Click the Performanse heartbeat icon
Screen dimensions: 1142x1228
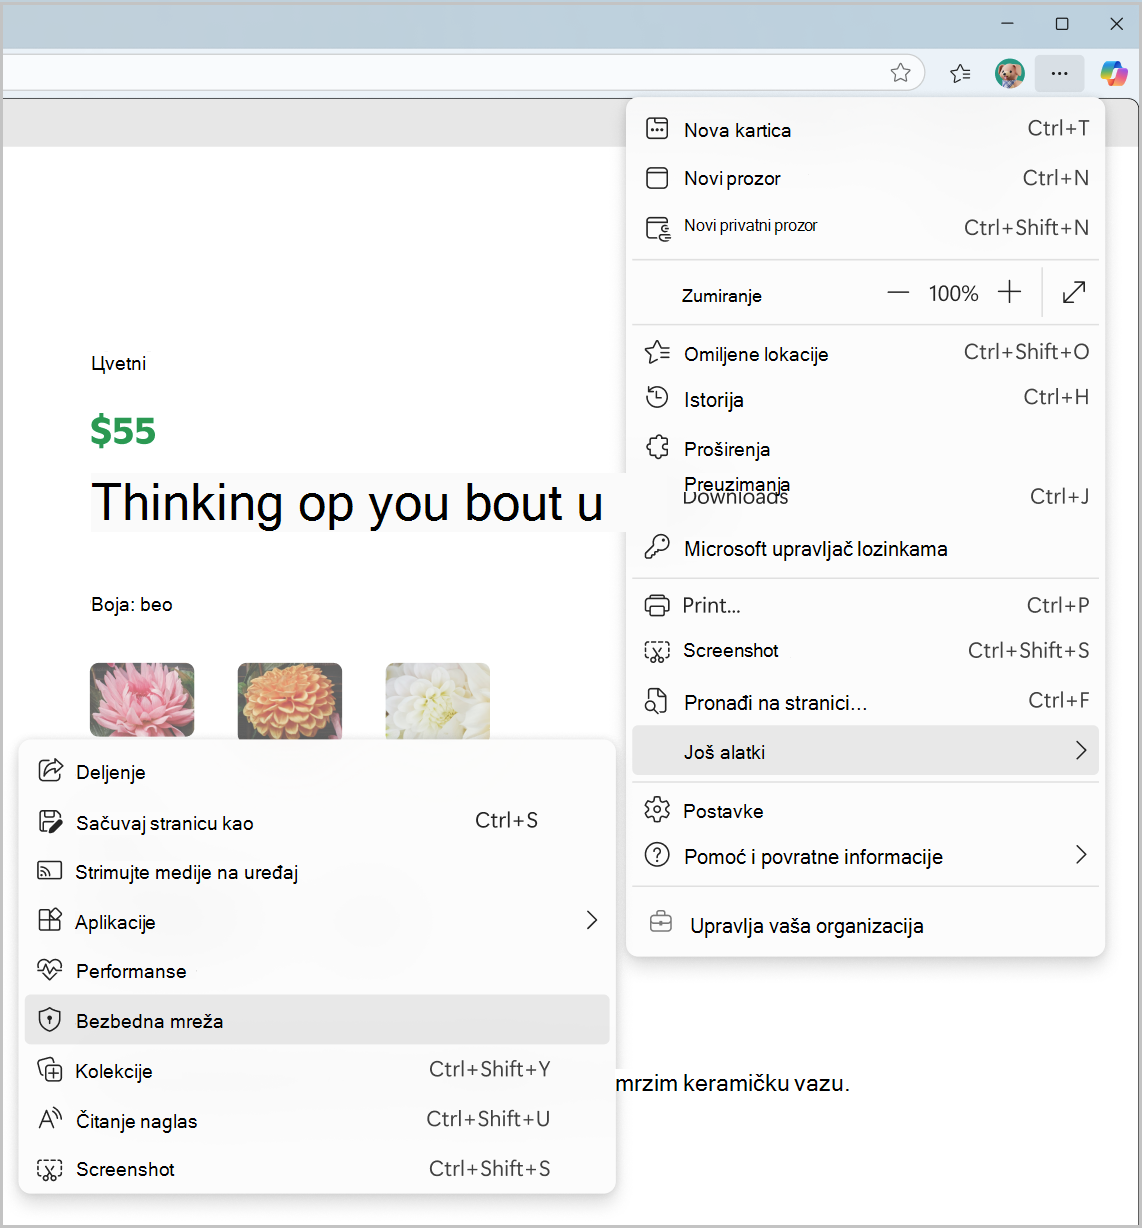tap(49, 969)
